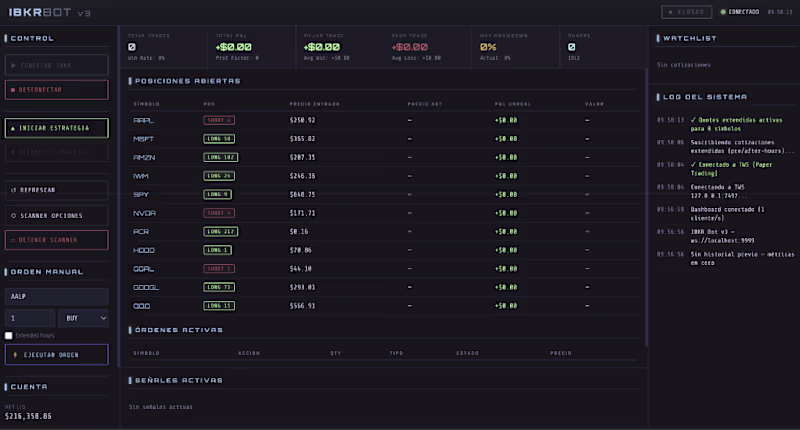Select the AMZN position row symbol

(144, 158)
